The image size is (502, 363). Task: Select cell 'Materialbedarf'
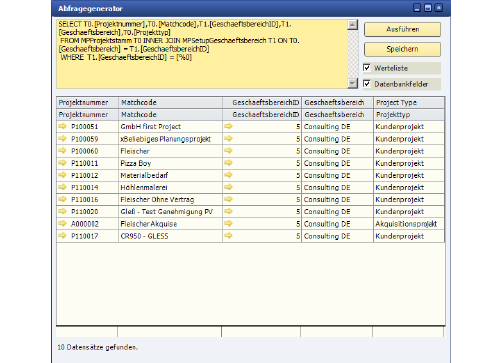(x=170, y=175)
